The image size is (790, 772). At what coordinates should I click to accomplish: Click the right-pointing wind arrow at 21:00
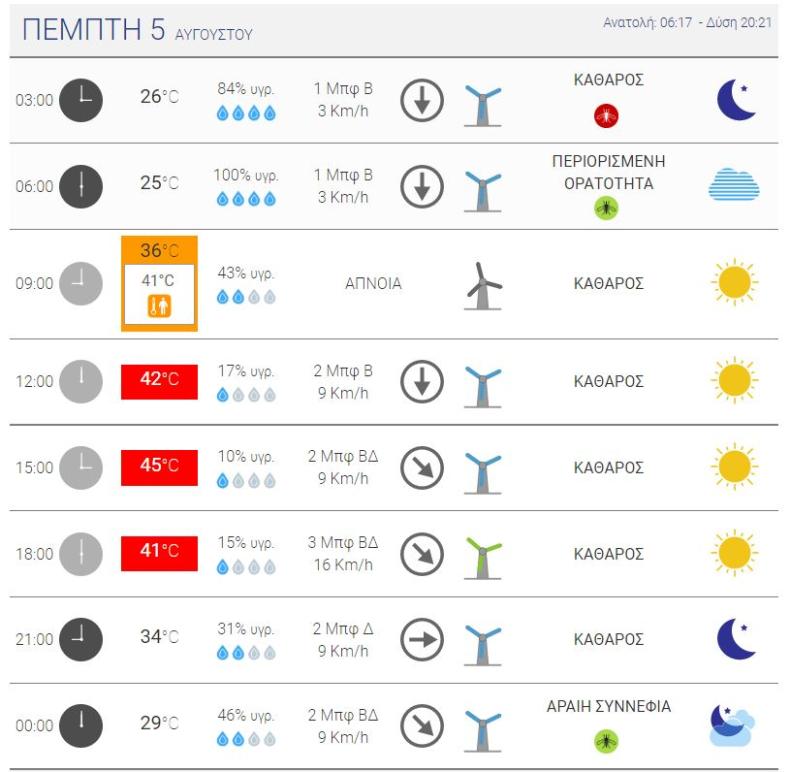pyautogui.click(x=422, y=639)
